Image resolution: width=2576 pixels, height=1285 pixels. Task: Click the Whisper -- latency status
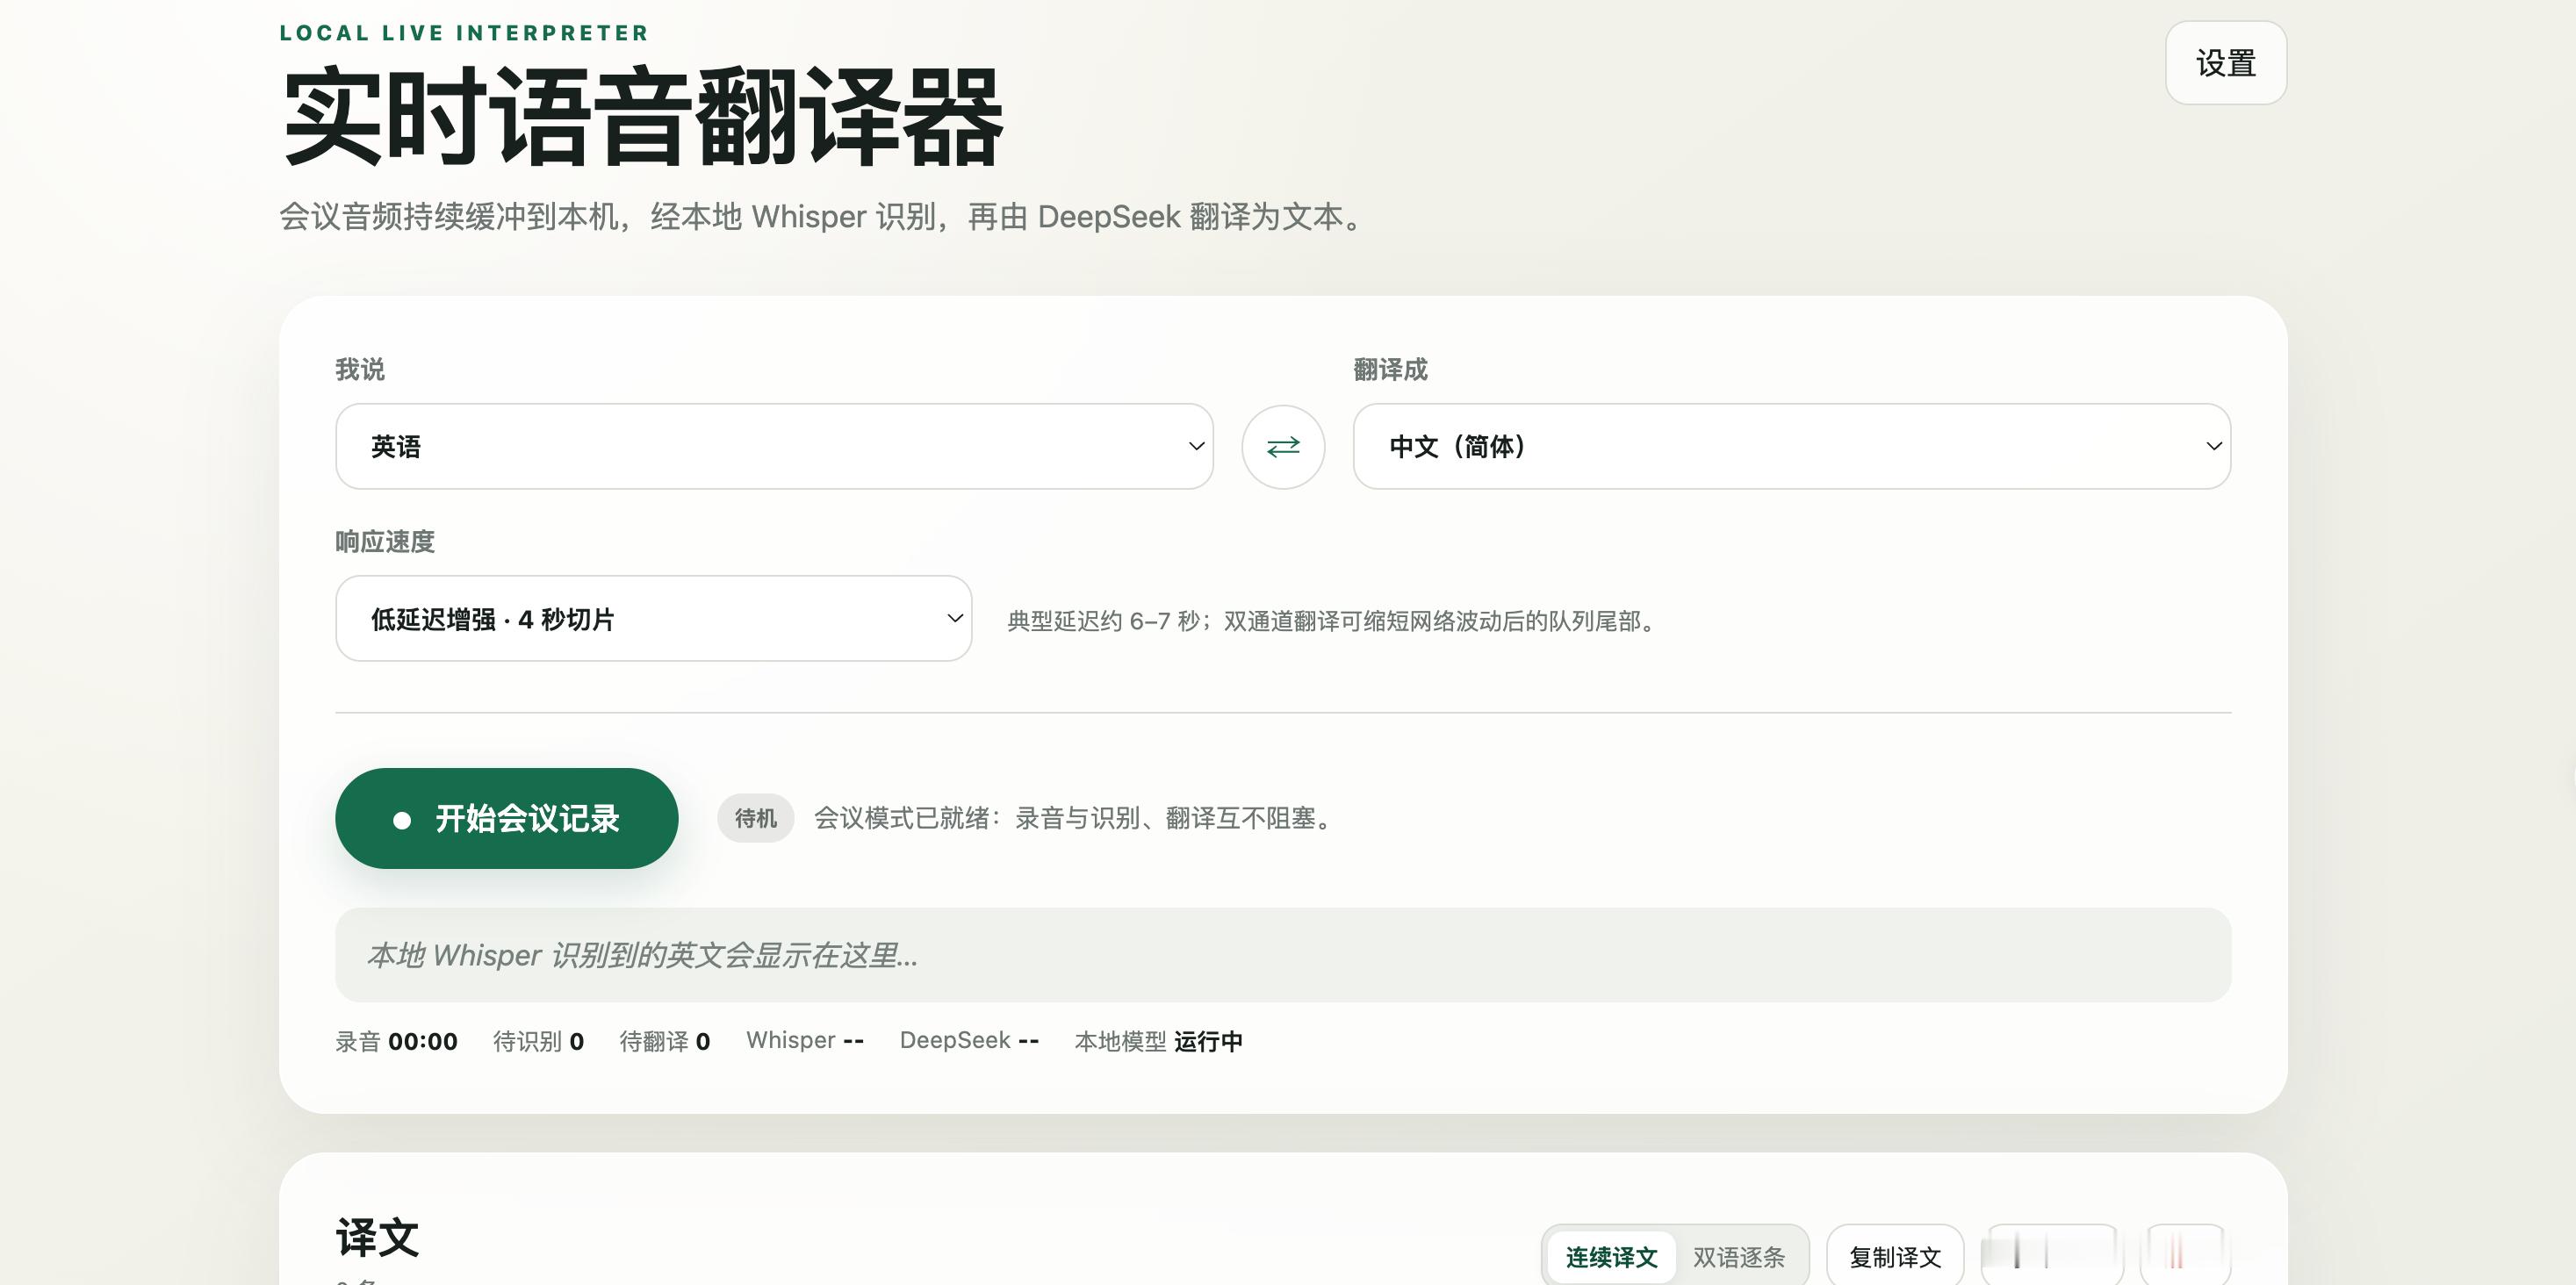pos(805,1040)
